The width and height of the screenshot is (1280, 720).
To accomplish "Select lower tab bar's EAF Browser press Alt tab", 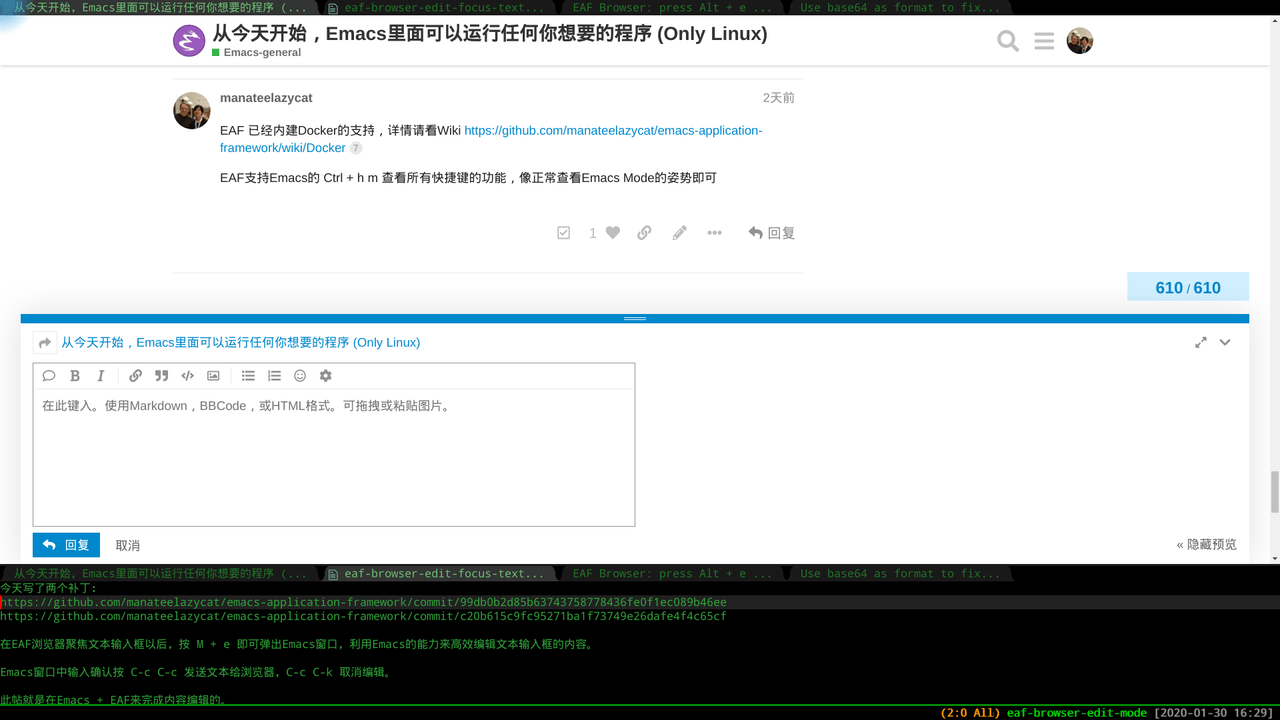I will [x=670, y=574].
